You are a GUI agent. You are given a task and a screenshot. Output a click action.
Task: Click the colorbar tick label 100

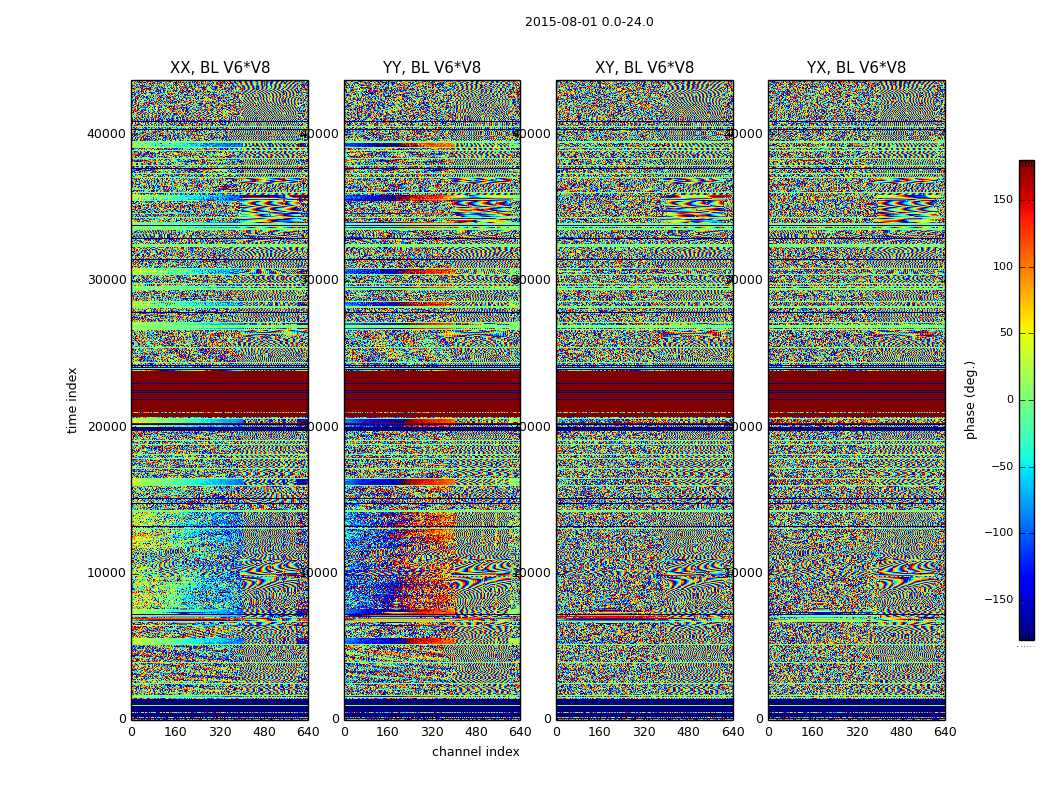point(1003,266)
